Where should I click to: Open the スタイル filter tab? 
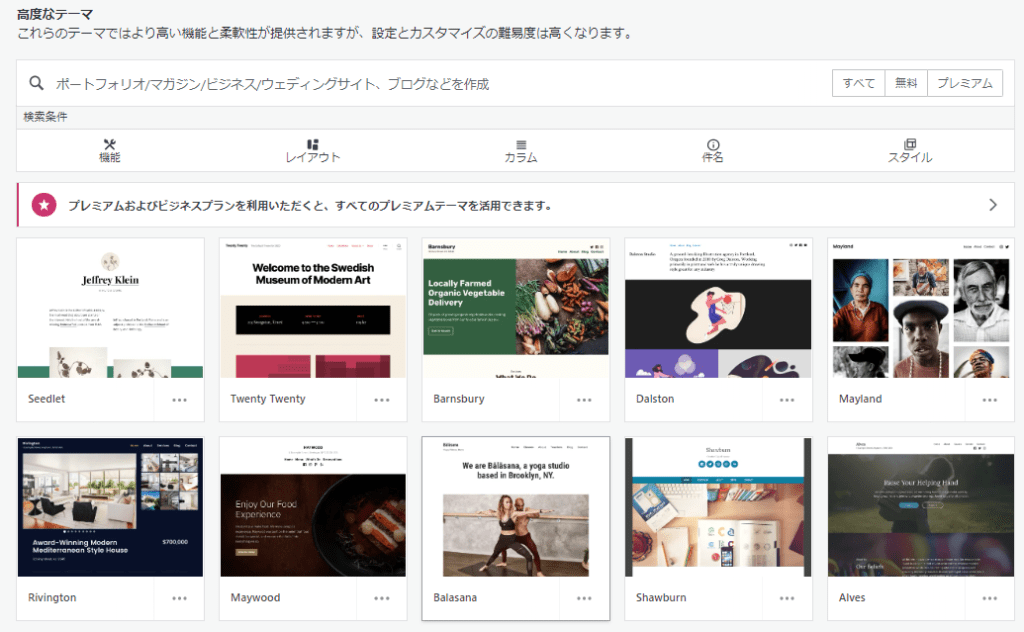click(x=909, y=151)
